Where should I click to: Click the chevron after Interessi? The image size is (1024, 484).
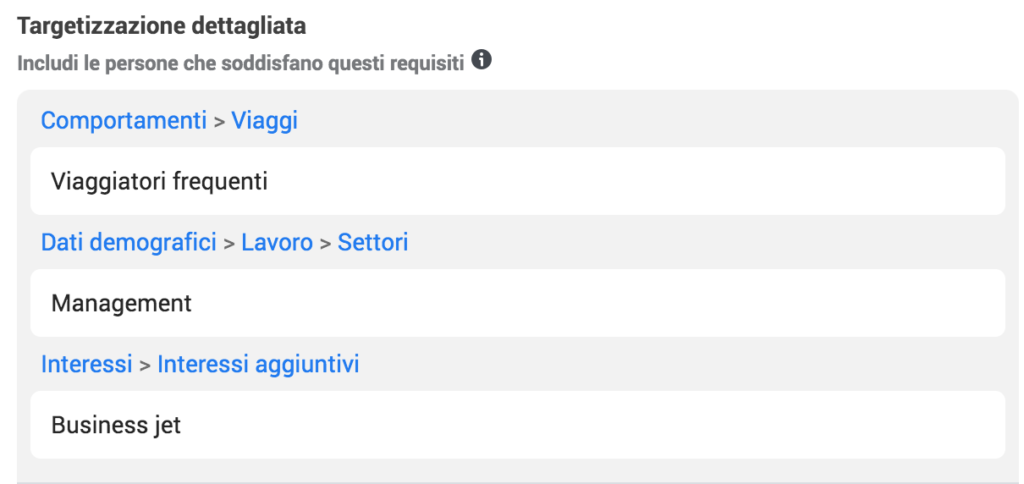point(145,366)
